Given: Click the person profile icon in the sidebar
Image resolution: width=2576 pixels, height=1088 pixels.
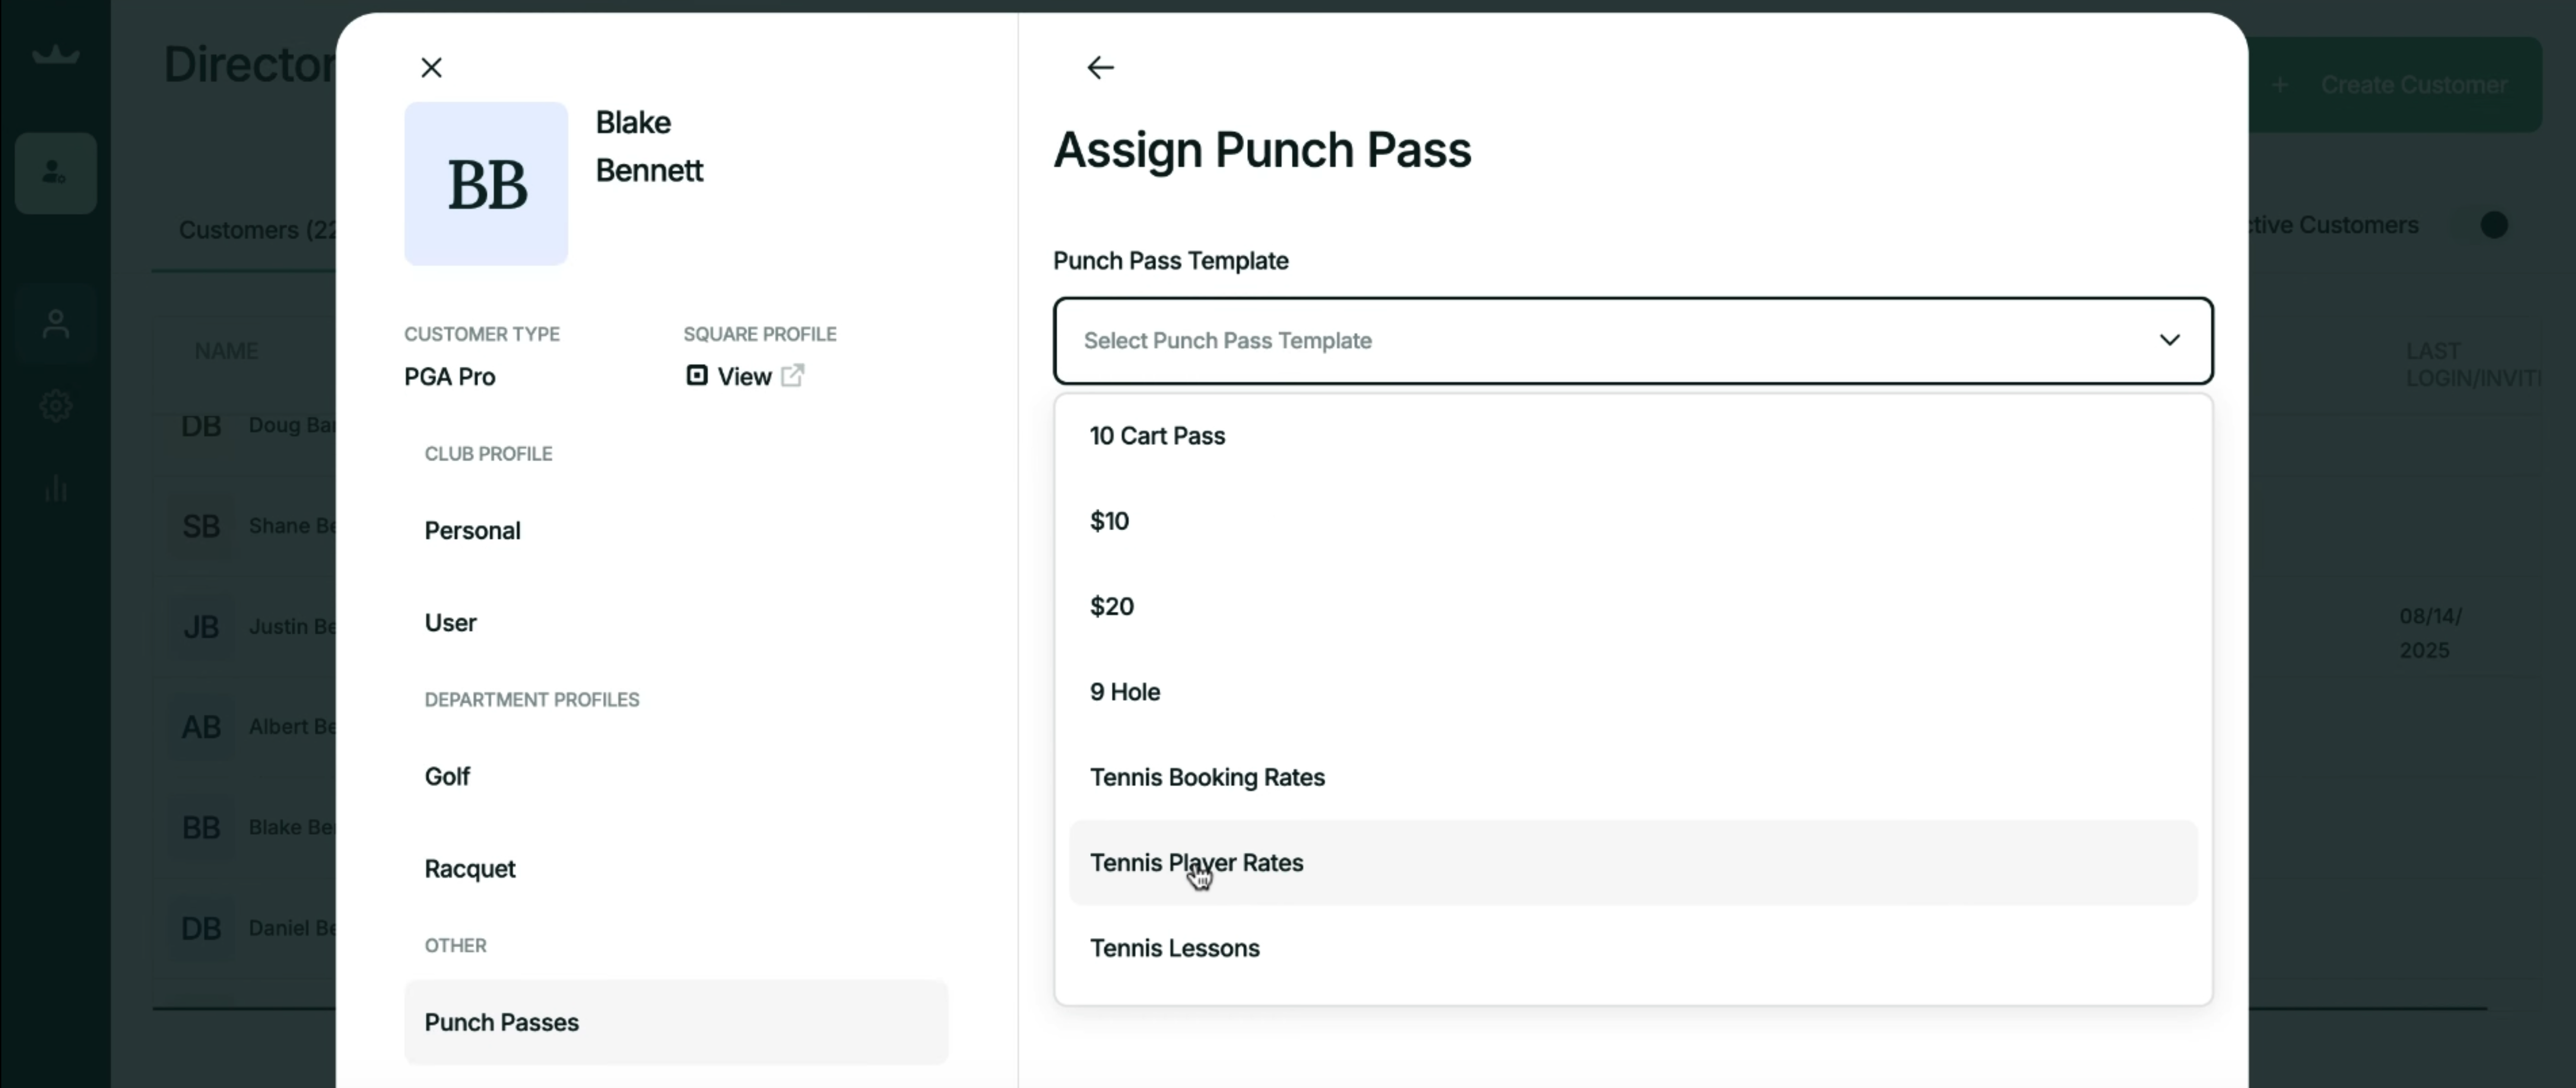Looking at the screenshot, I should pyautogui.click(x=56, y=324).
